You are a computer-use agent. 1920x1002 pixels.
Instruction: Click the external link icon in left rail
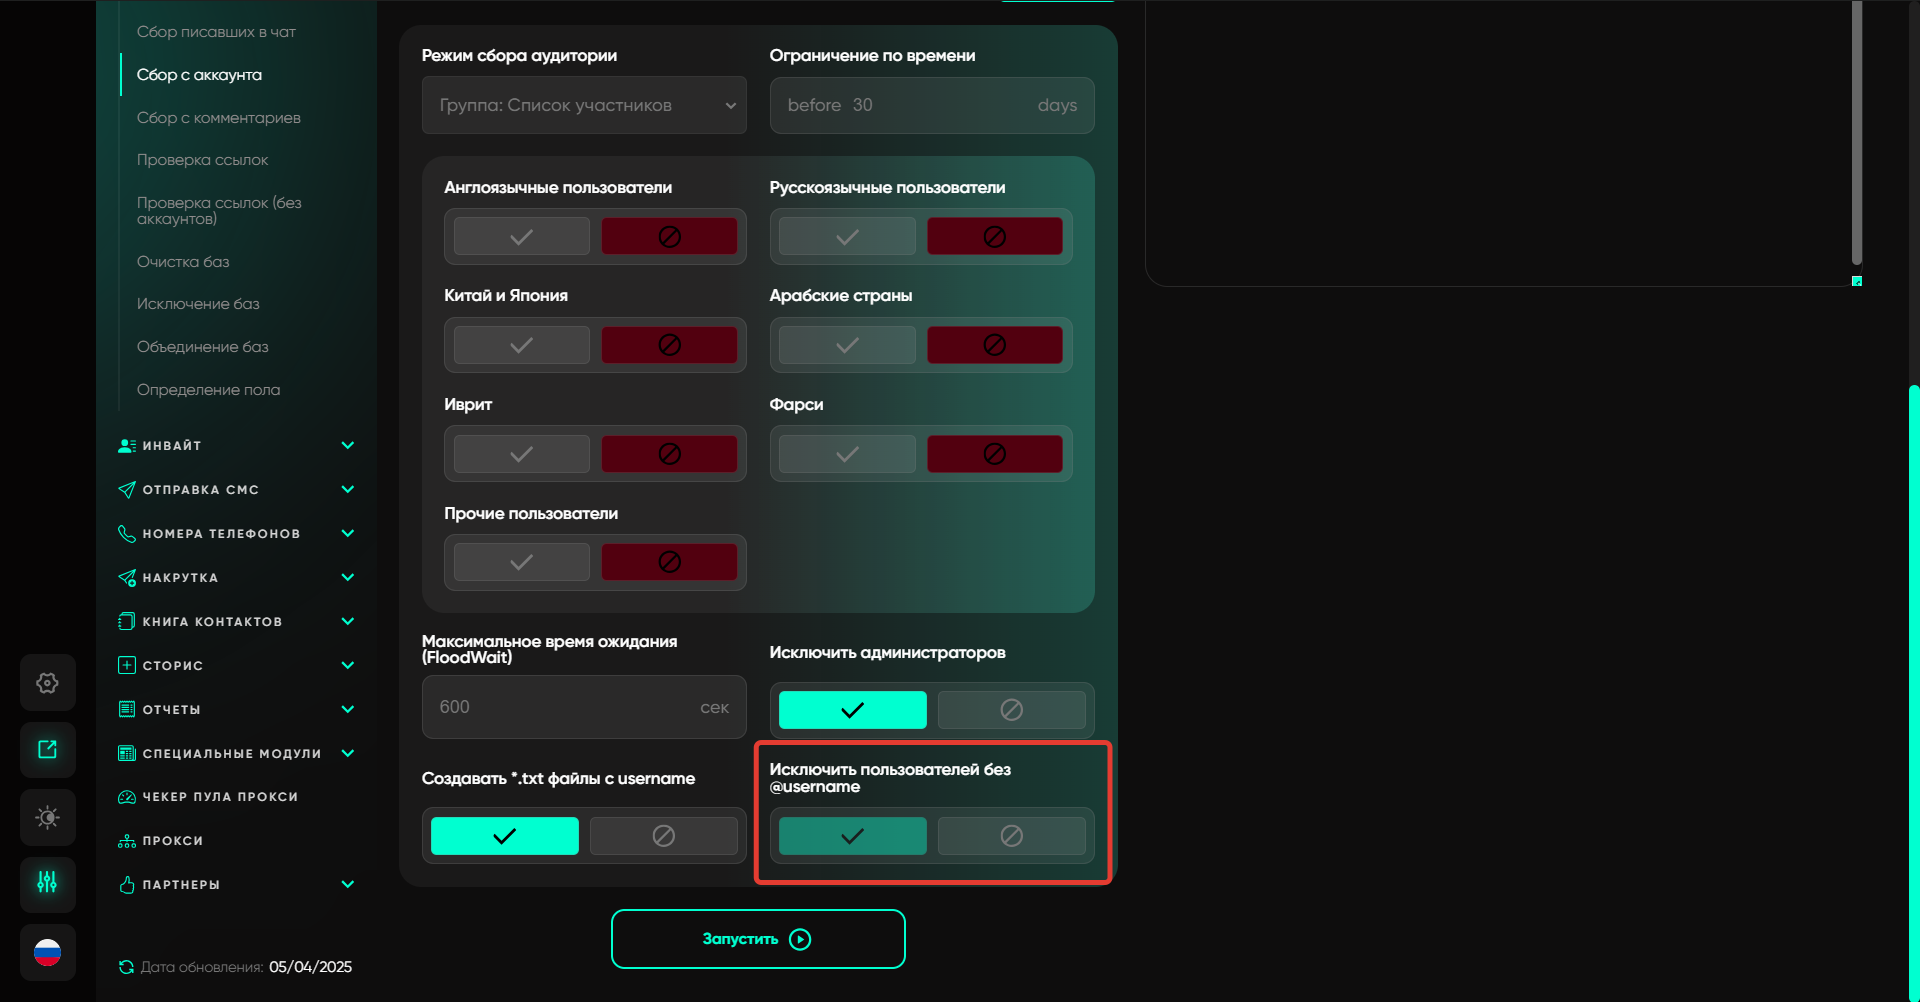pyautogui.click(x=47, y=750)
